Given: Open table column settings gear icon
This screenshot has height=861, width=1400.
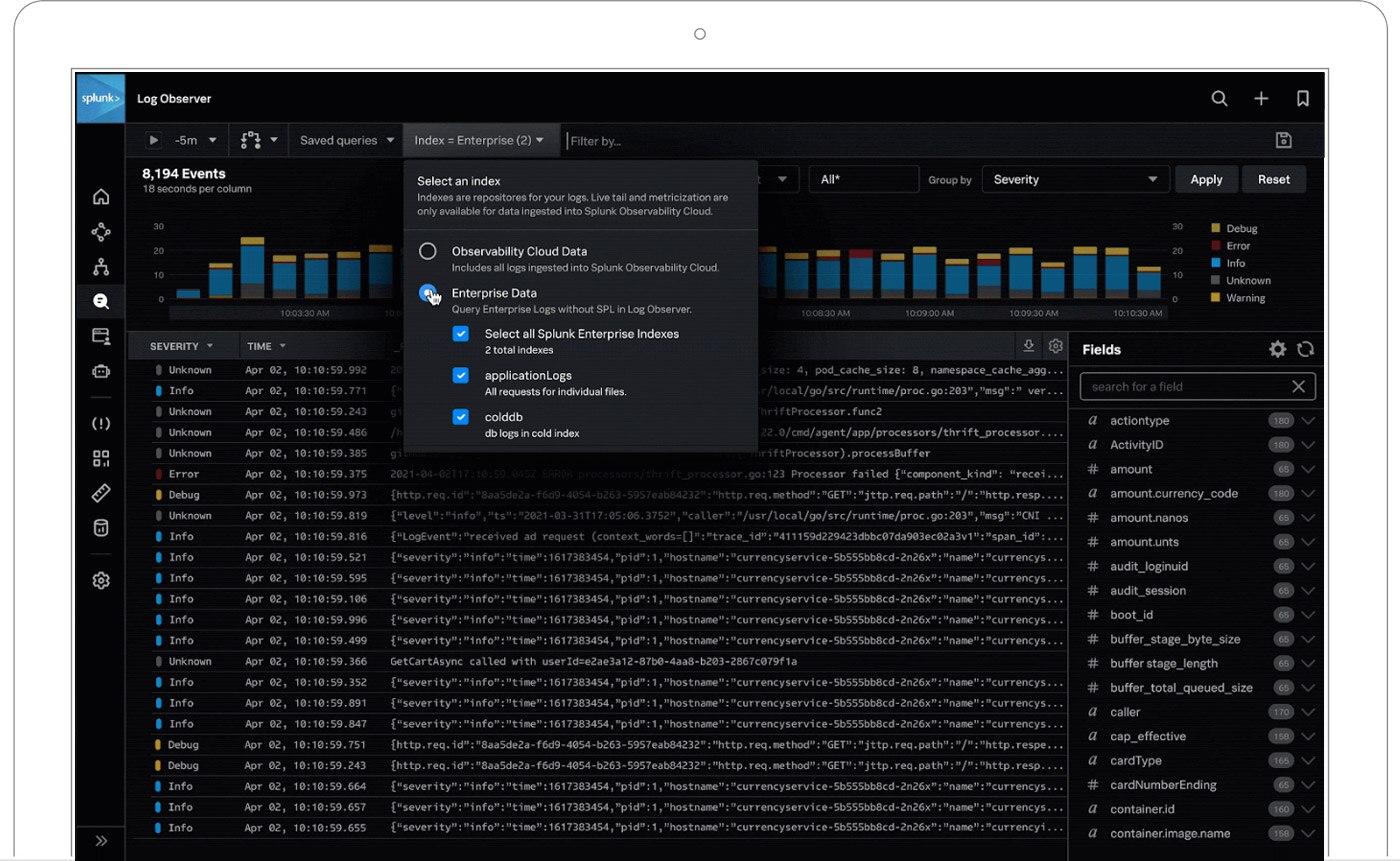Looking at the screenshot, I should 1056,345.
